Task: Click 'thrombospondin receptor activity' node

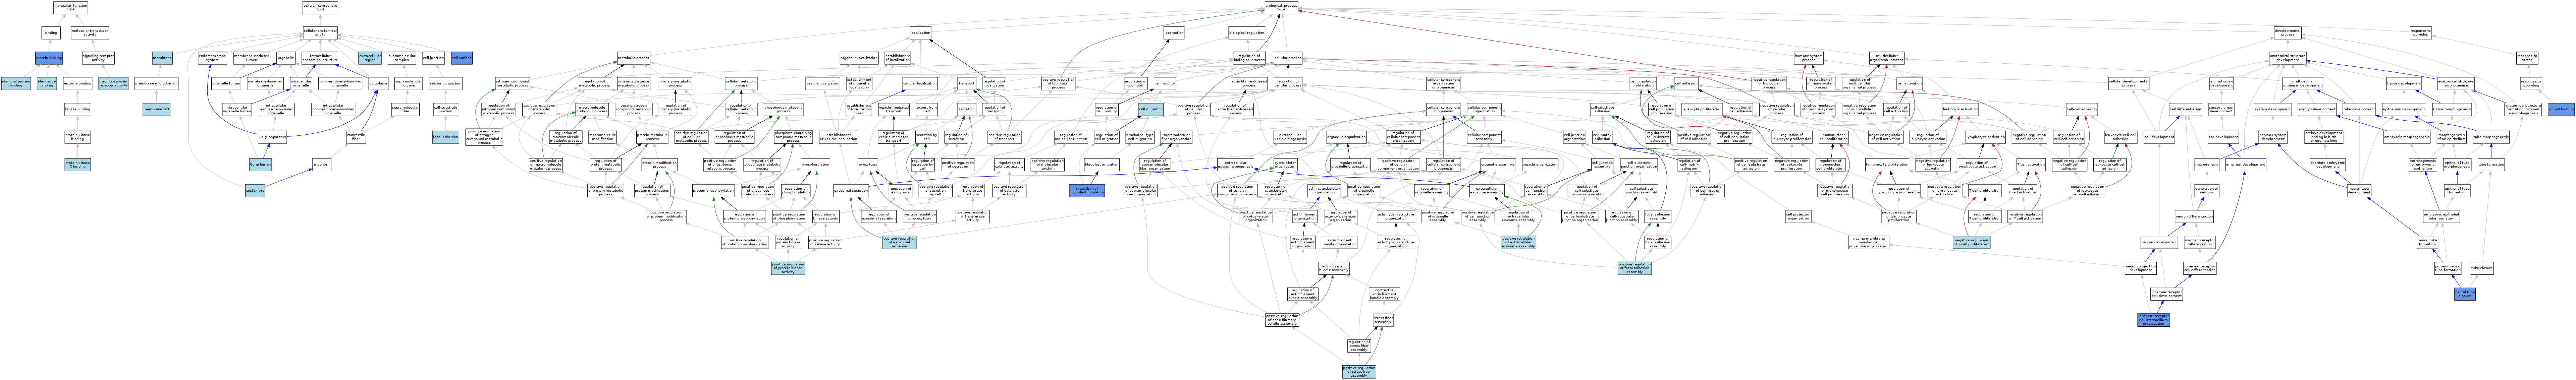Action: pos(113,84)
